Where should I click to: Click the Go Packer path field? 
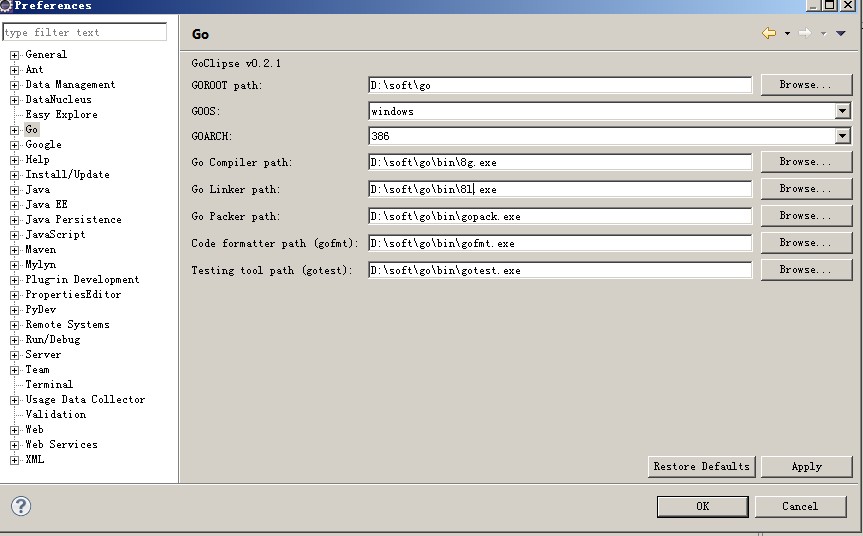[x=560, y=216]
